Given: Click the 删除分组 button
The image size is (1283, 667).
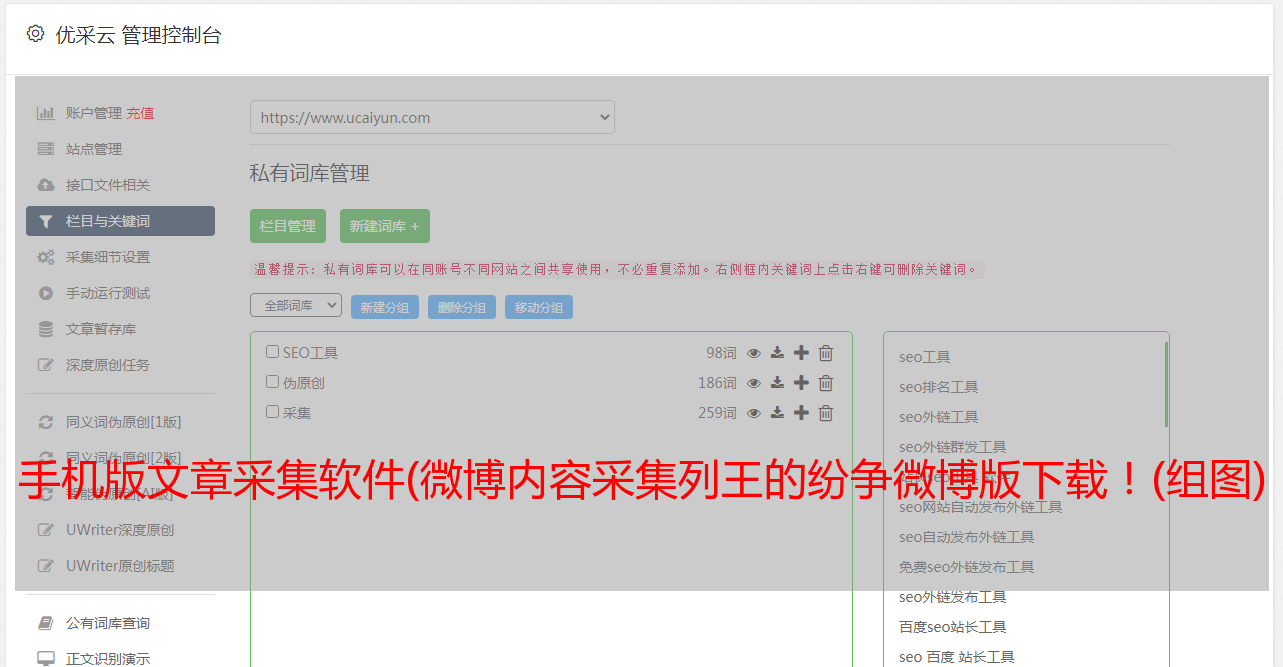Looking at the screenshot, I should (462, 307).
